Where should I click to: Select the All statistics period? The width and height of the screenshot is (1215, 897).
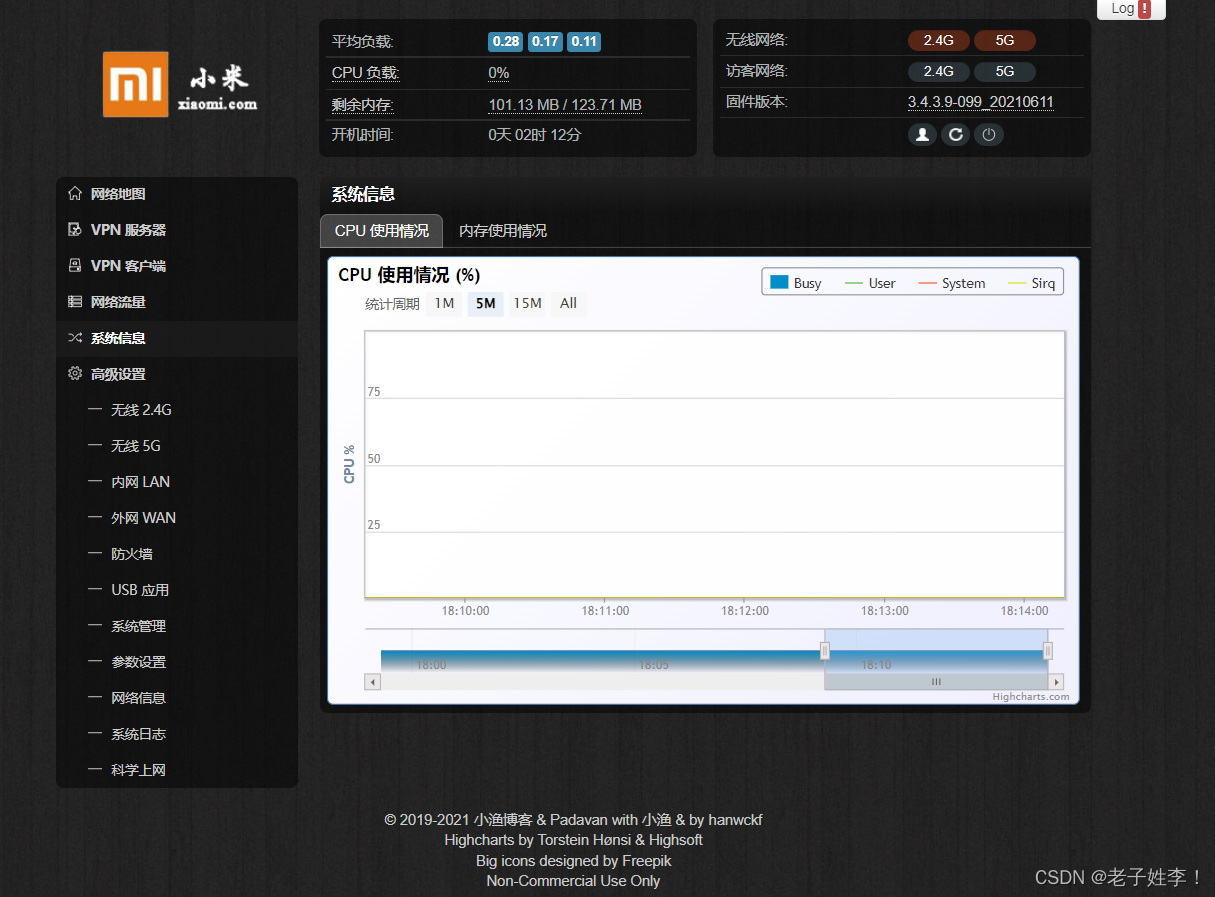(568, 303)
